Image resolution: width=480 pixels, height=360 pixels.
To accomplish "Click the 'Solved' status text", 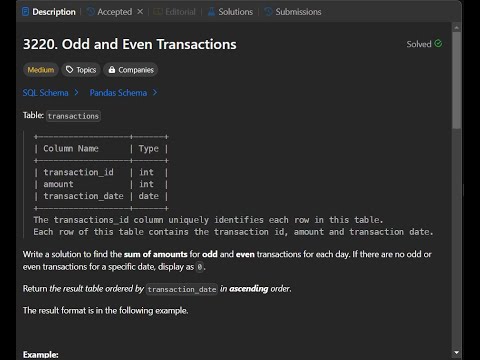I will tap(419, 44).
